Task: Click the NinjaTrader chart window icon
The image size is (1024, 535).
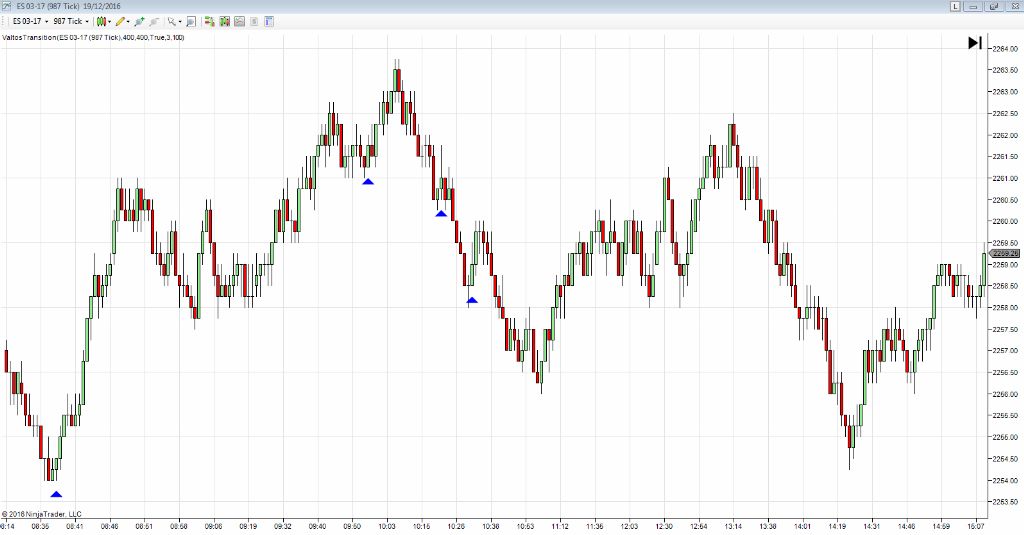Action: pos(8,6)
